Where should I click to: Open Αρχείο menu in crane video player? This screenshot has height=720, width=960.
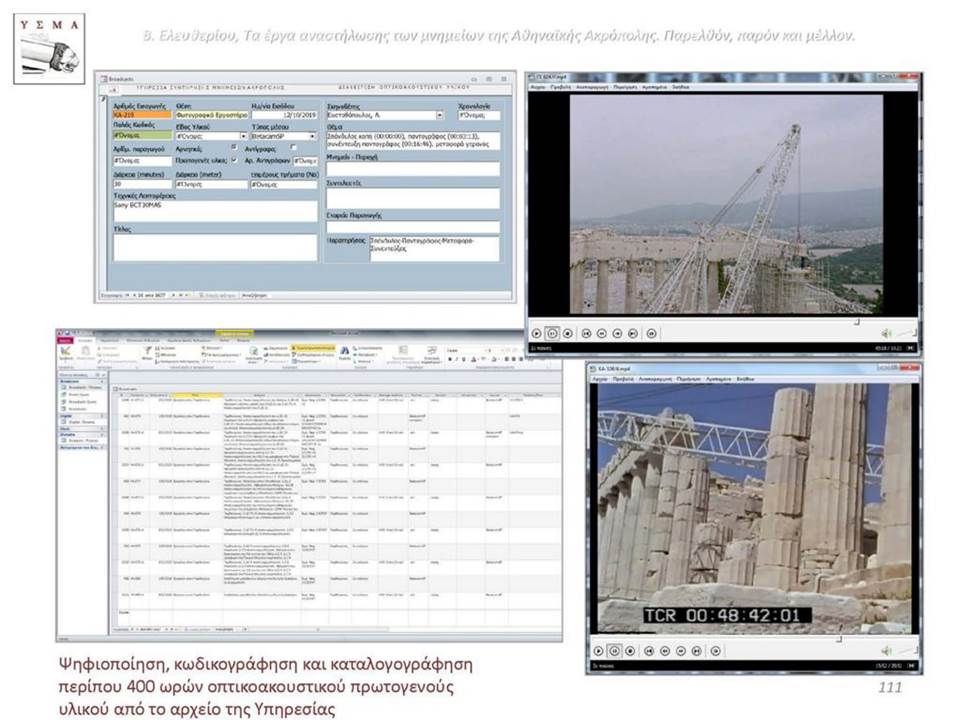538,87
